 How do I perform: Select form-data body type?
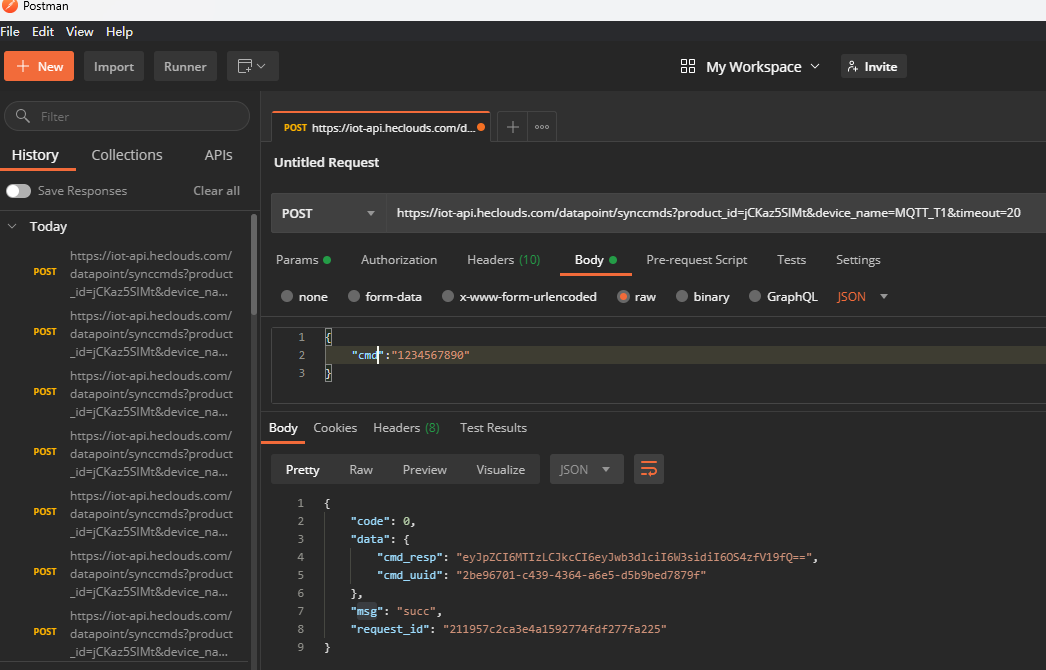[x=354, y=296]
